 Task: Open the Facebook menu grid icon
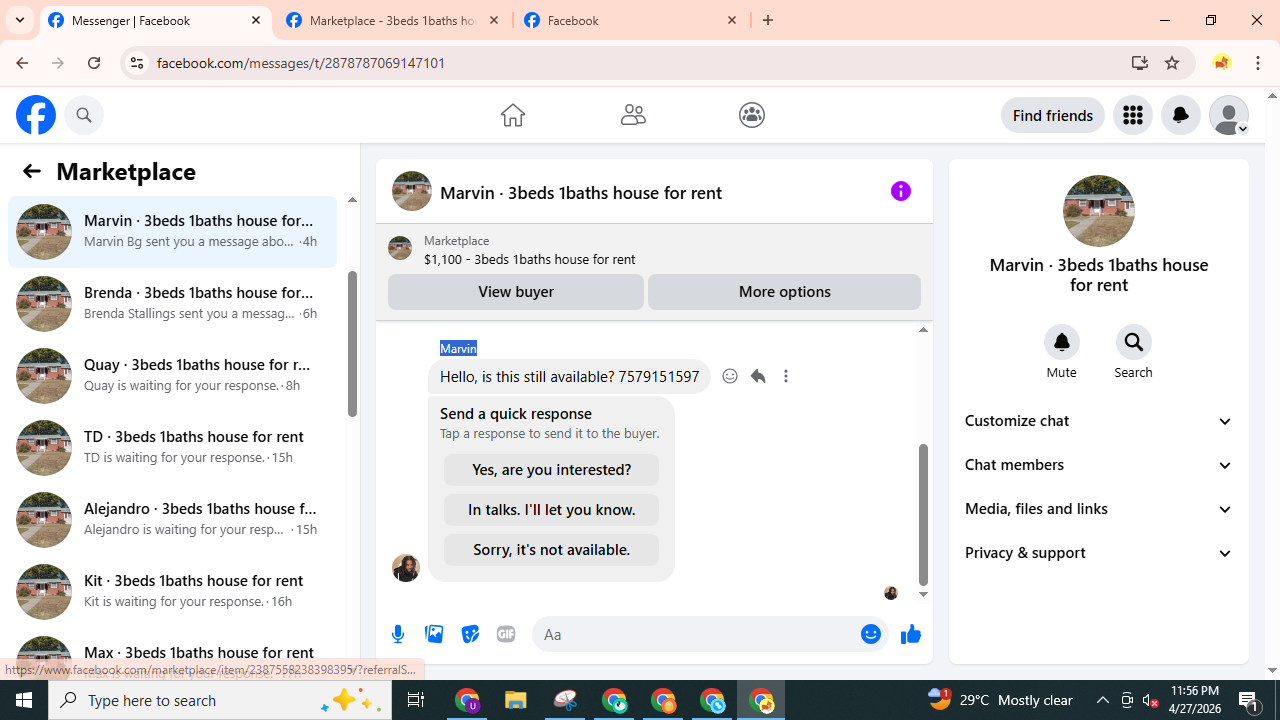click(x=1133, y=115)
